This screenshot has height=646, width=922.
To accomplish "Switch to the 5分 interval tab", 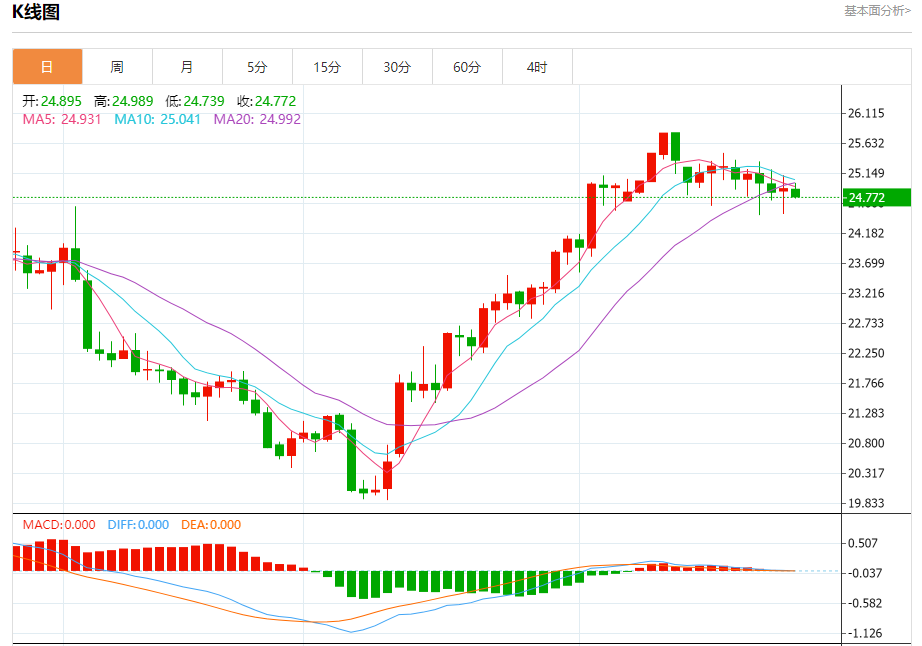I will 257,67.
